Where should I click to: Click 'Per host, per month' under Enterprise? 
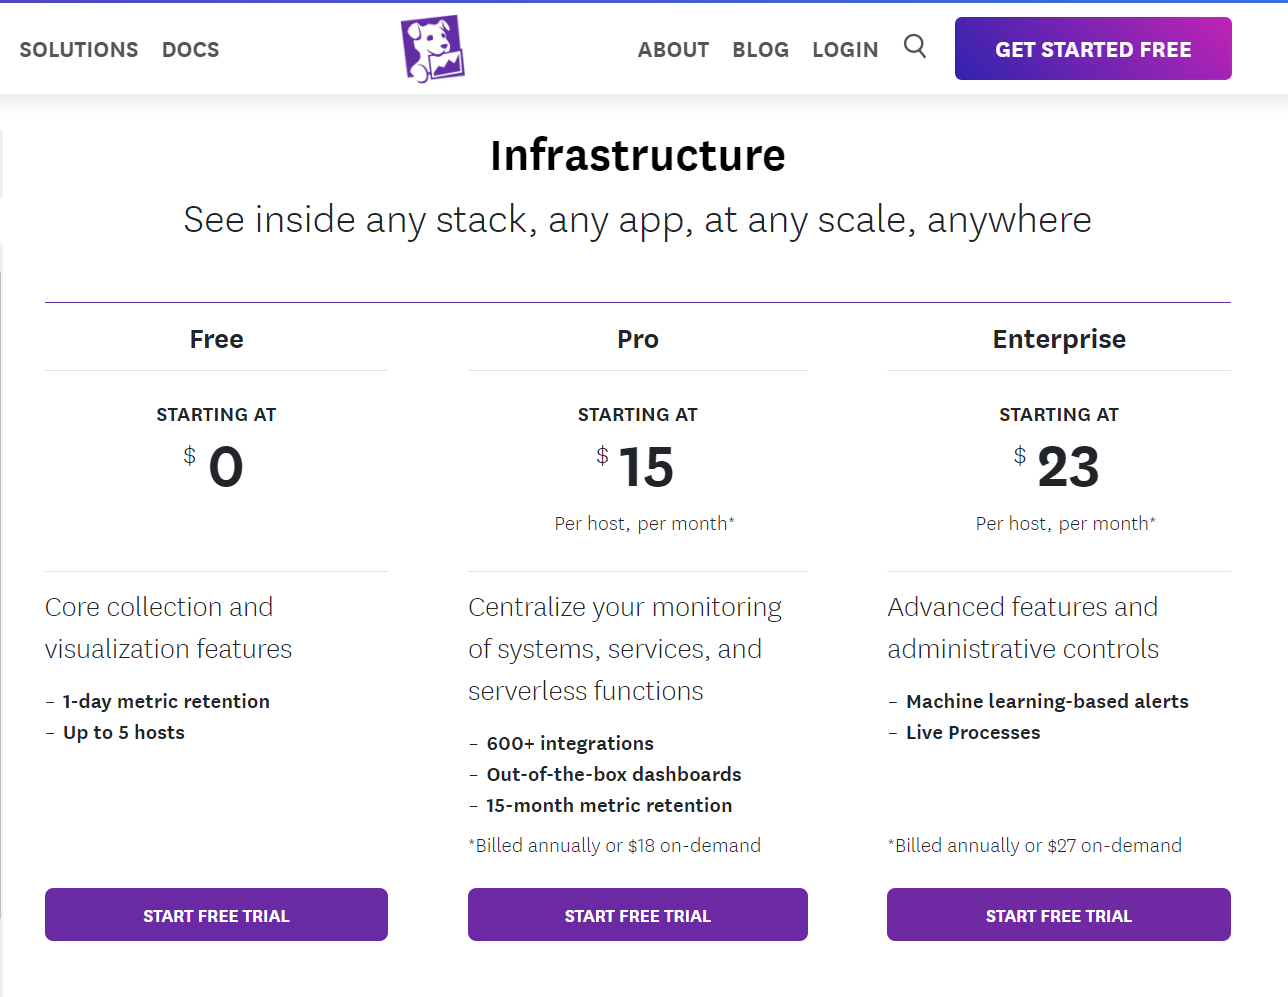coord(1066,523)
